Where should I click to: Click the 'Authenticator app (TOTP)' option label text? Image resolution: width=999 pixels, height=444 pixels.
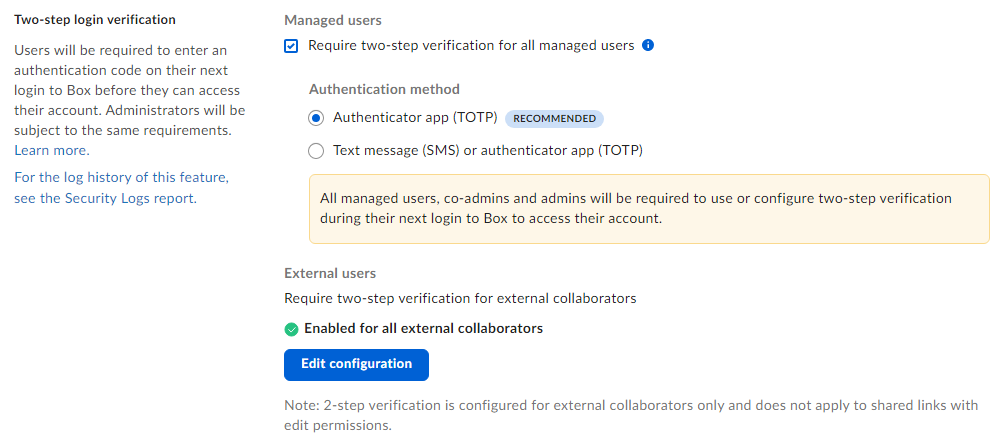[415, 118]
